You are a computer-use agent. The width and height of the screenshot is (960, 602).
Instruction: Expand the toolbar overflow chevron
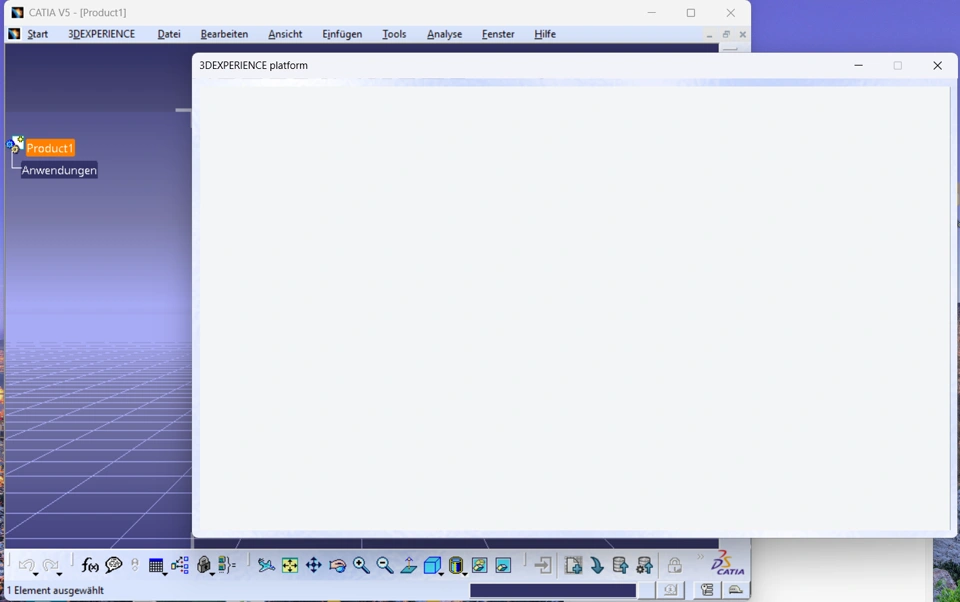(700, 557)
